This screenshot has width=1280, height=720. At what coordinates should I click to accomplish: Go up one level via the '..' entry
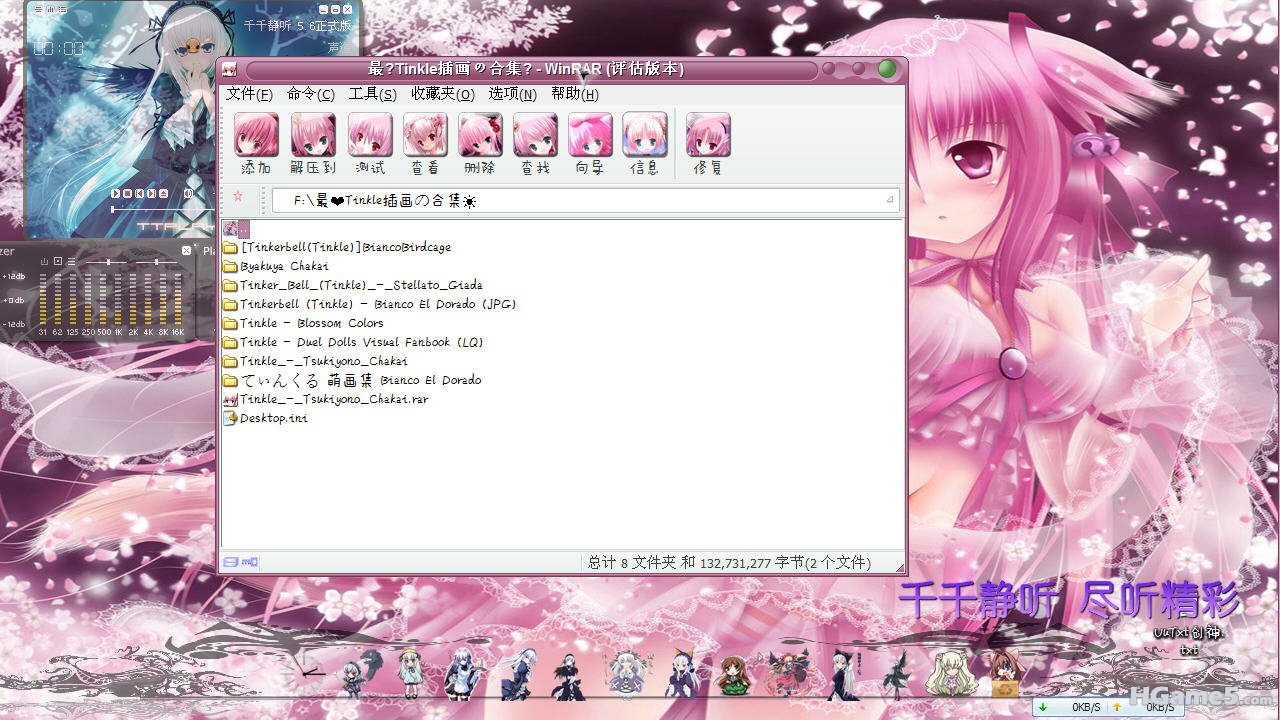(x=236, y=229)
